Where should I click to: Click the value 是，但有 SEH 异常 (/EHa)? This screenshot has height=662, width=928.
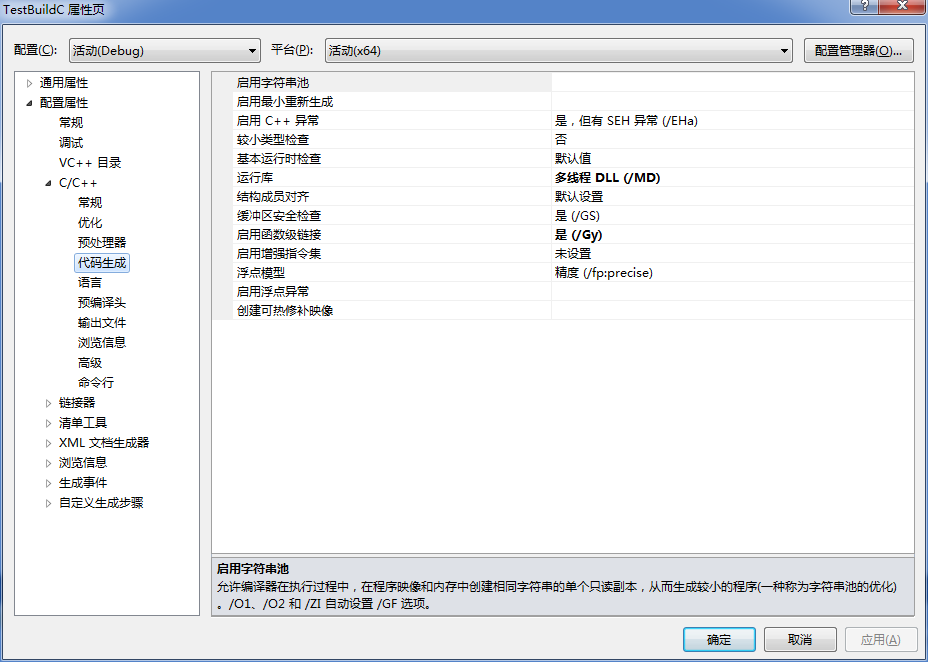pos(626,121)
